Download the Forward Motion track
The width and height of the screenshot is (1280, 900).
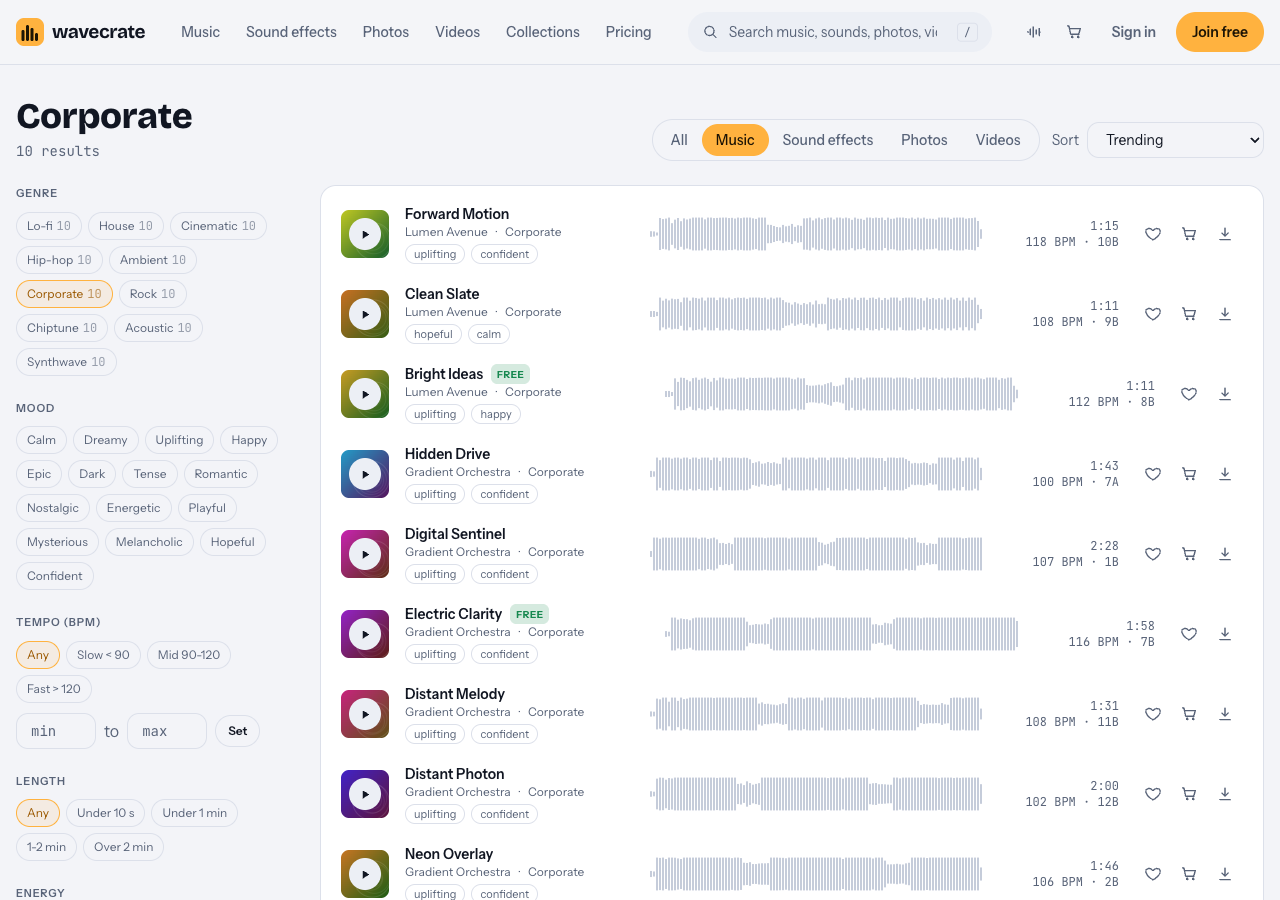tap(1225, 234)
